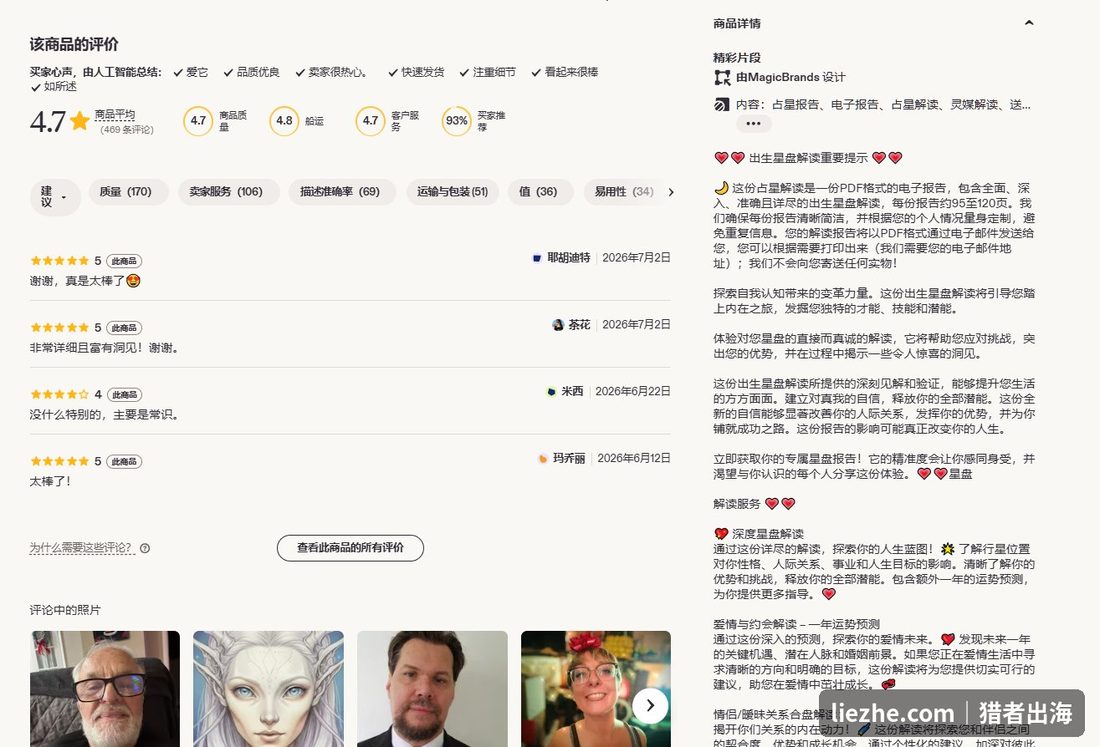This screenshot has height=747, width=1100.
Task: Click the 如所述 summary tag
Action: [53, 87]
